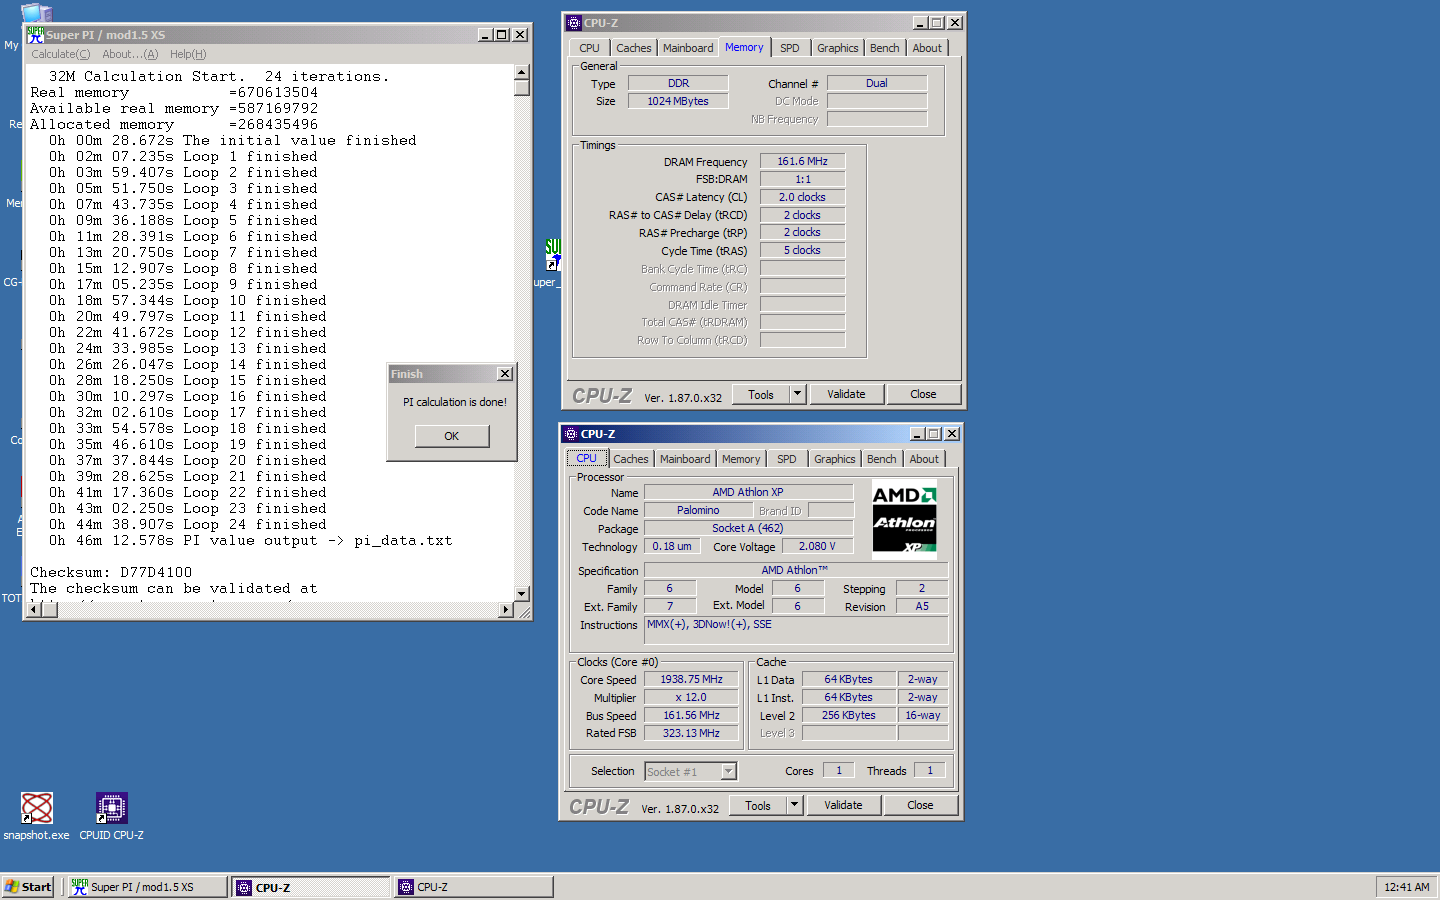The width and height of the screenshot is (1440, 900).
Task: Select Mainboard tab in lower CPU-Z window
Action: 685,459
